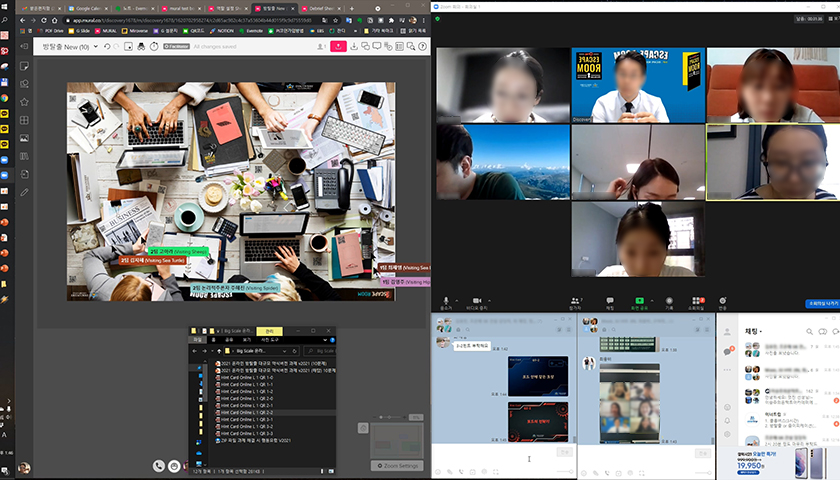
Task: Toggle the Facilitator badge in Mural
Action: pos(176,47)
